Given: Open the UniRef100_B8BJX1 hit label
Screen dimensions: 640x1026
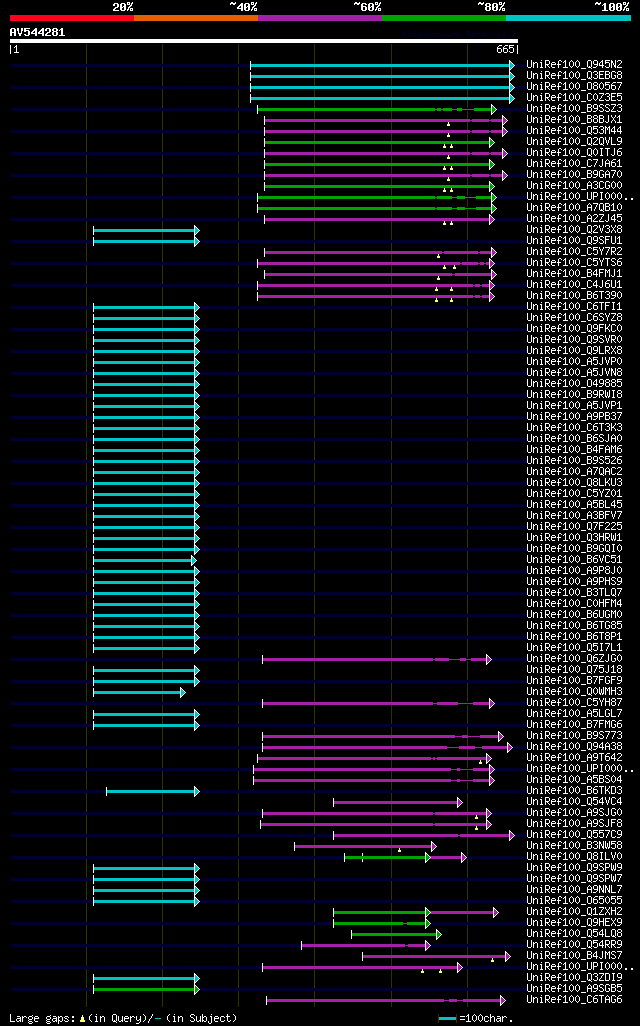Looking at the screenshot, I should click(575, 120).
